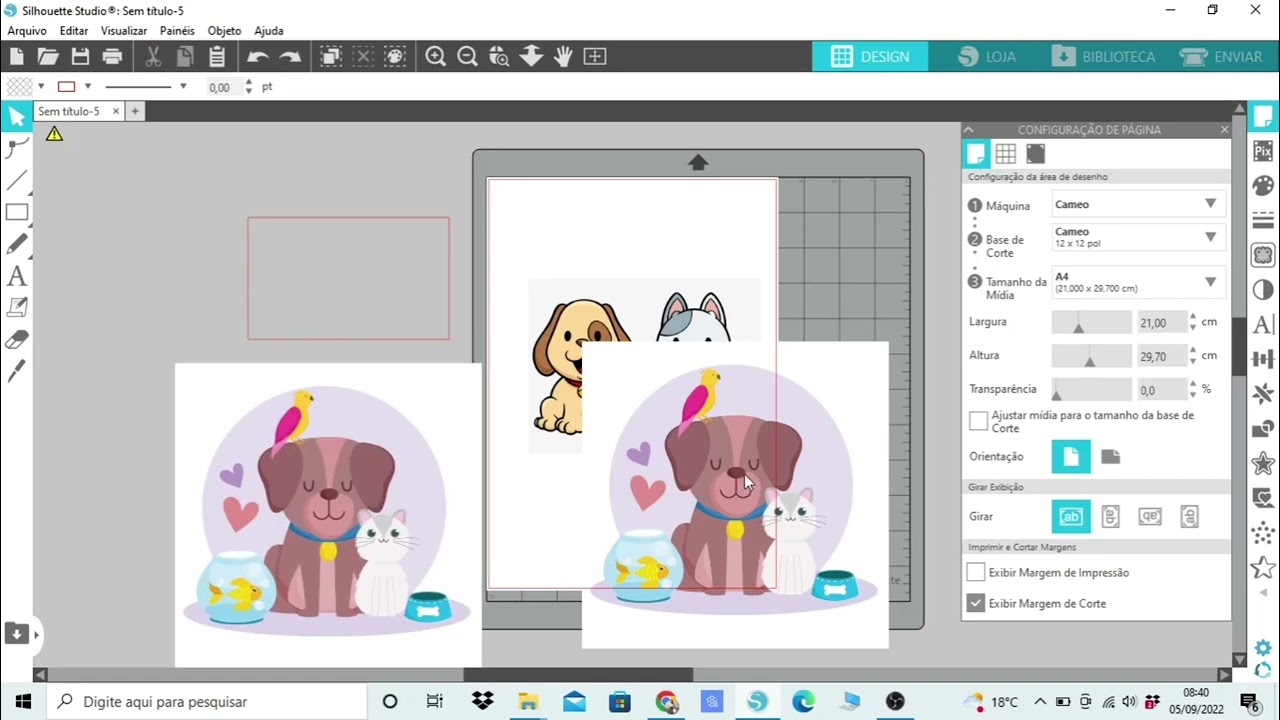Open the Base de Corte dropdown
The image size is (1280, 720).
pos(1139,237)
